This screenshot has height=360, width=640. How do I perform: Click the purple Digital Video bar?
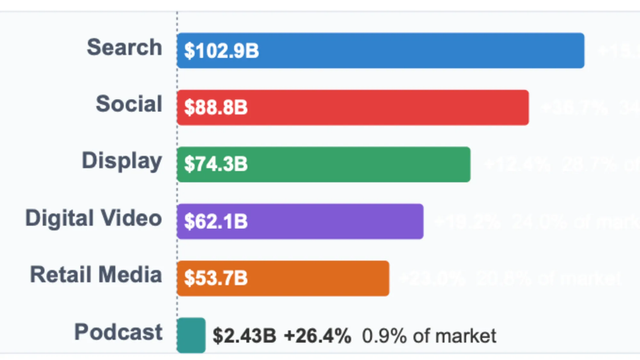click(300, 221)
